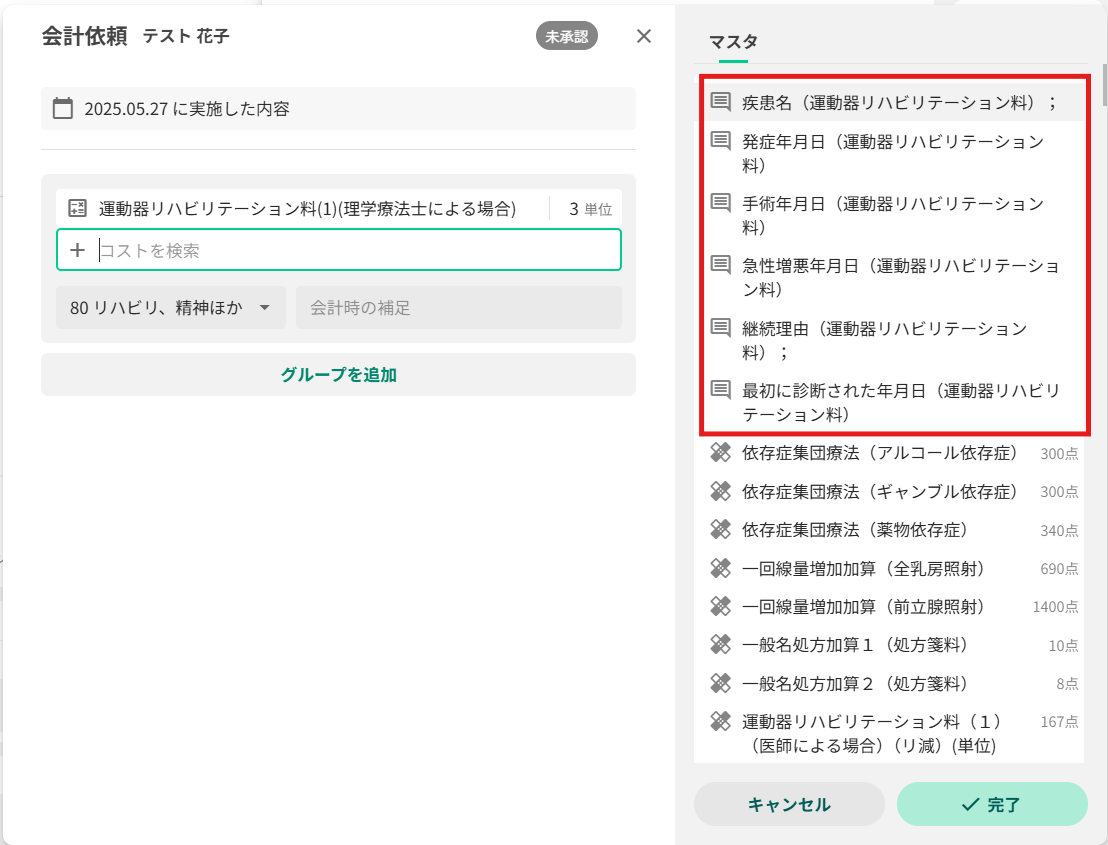The image size is (1108, 845).
Task: Click the calculator icon beside 運動器リハビリテーション料(1)
Action: point(77,209)
